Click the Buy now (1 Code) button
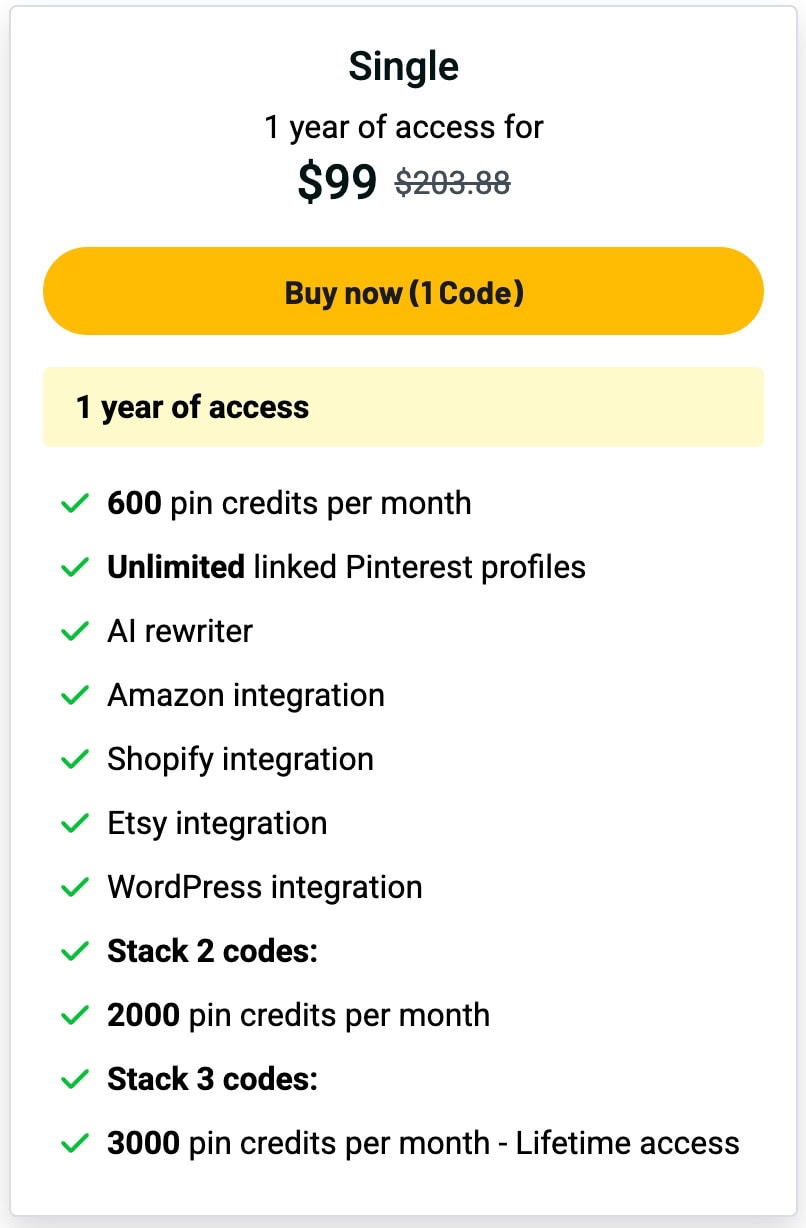 point(403,292)
